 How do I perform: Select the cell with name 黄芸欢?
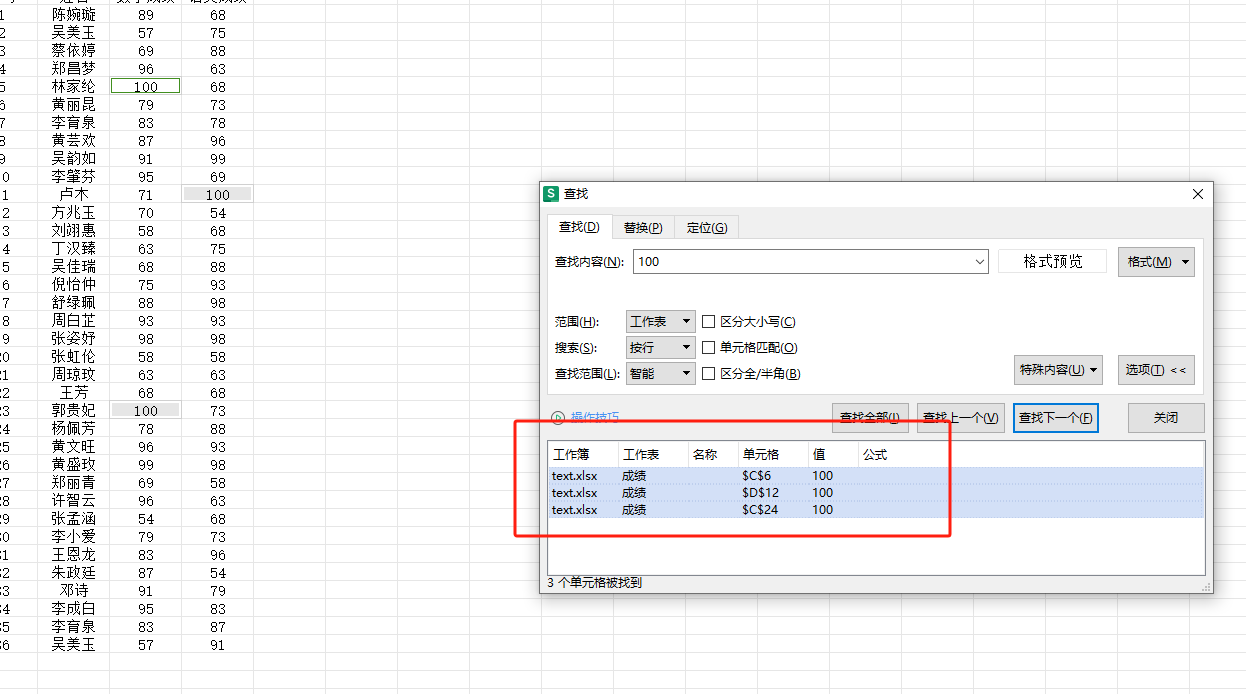[x=74, y=141]
